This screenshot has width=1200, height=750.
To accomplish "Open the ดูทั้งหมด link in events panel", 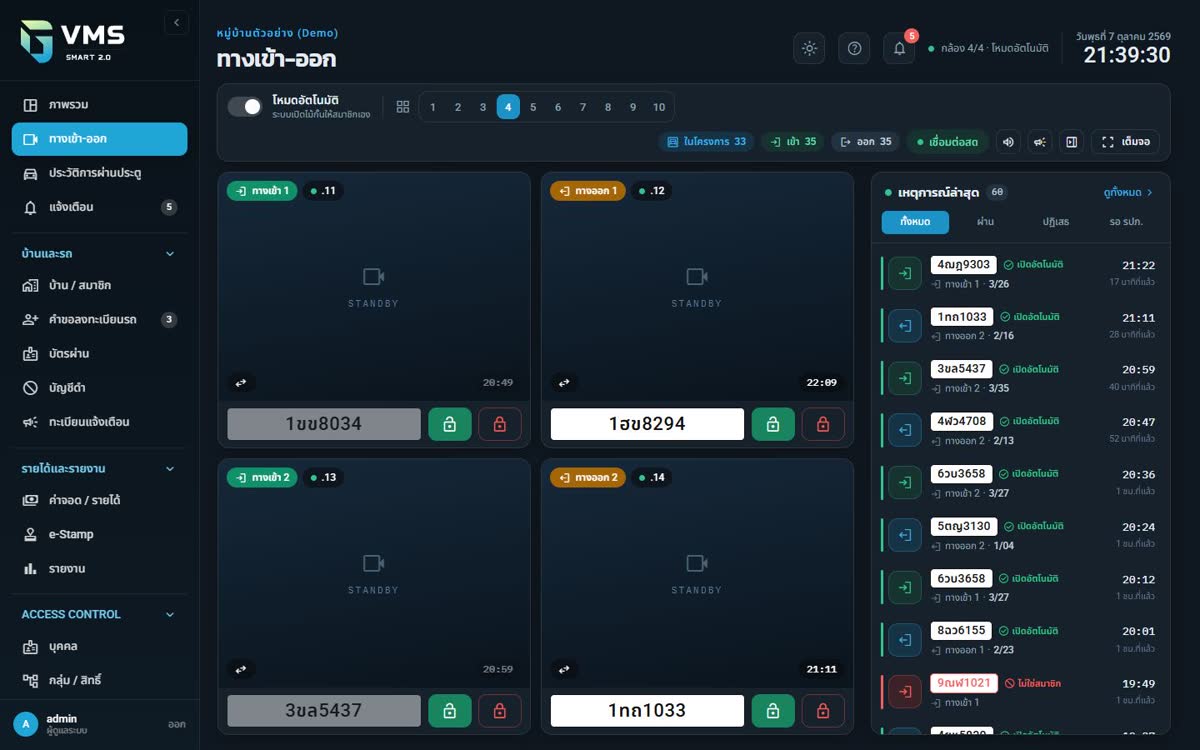I will coord(1128,192).
